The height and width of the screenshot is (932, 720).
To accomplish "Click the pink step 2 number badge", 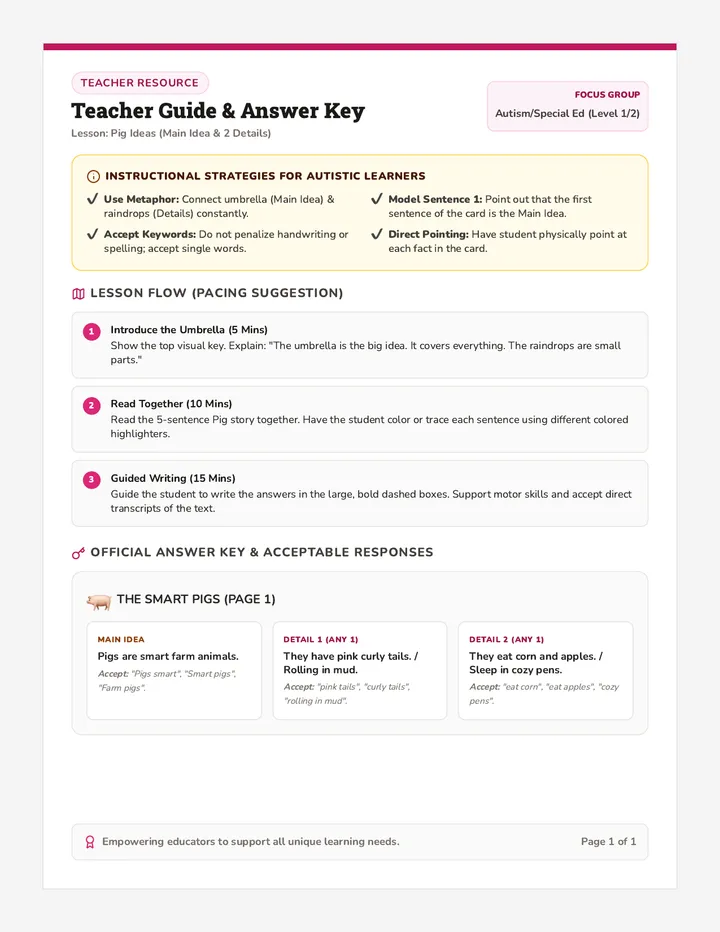I will 92,405.
